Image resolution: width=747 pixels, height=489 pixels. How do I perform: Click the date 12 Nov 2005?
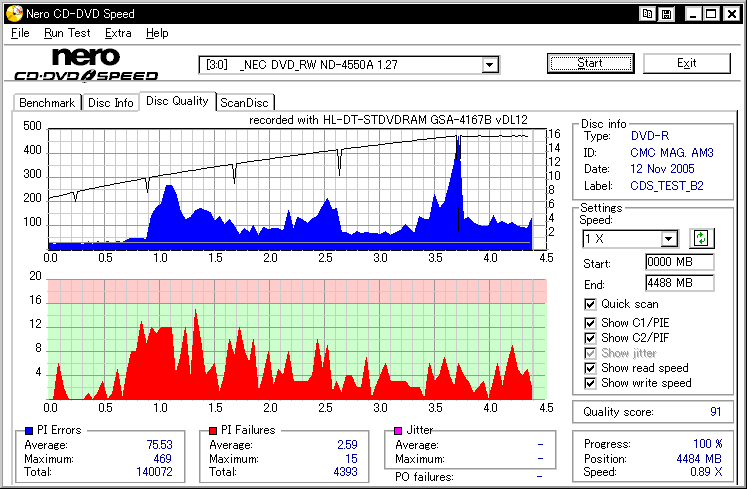click(x=662, y=169)
